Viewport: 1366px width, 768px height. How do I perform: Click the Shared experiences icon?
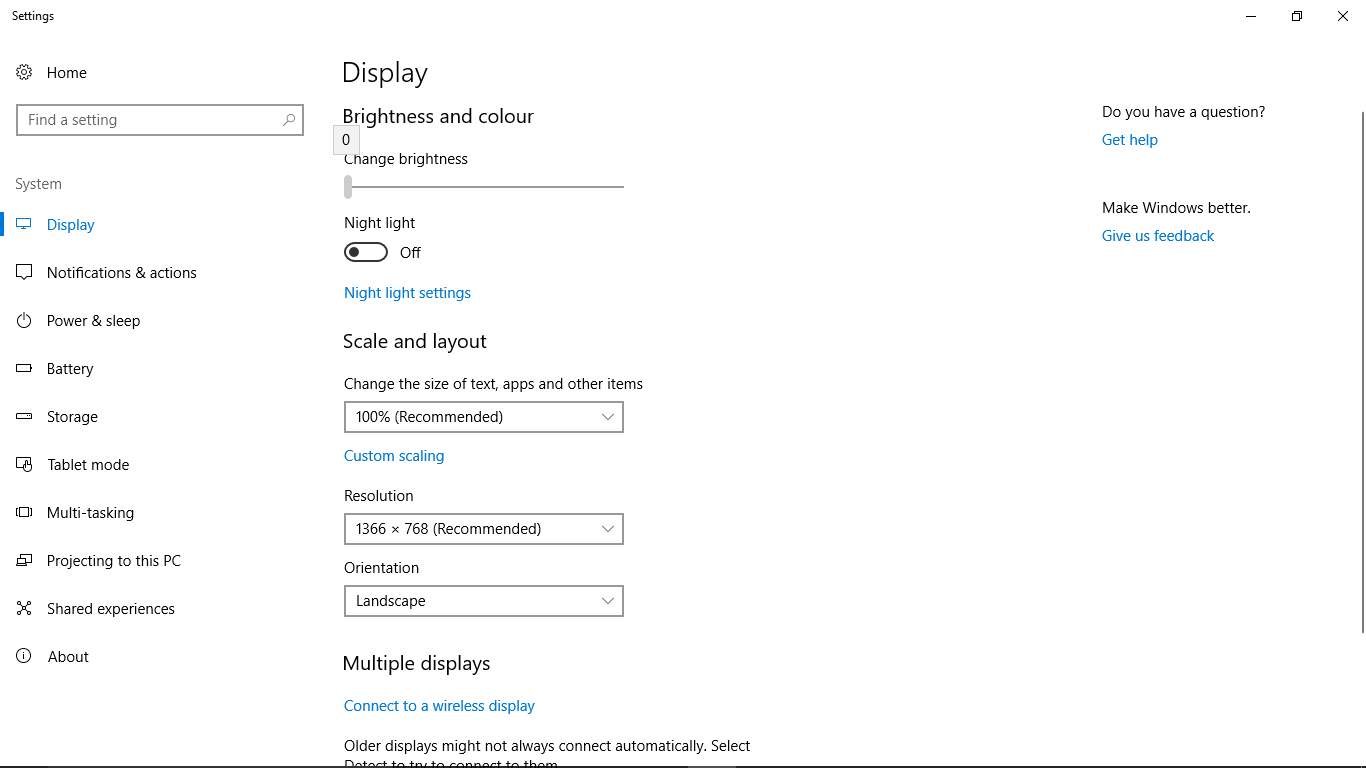coord(24,608)
